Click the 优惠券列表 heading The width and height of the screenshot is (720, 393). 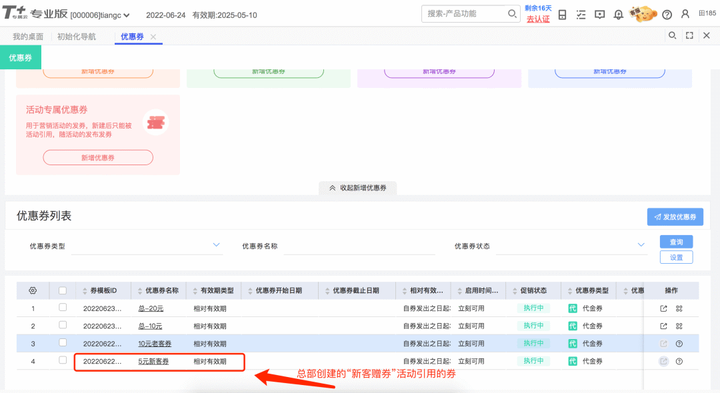pos(44,216)
